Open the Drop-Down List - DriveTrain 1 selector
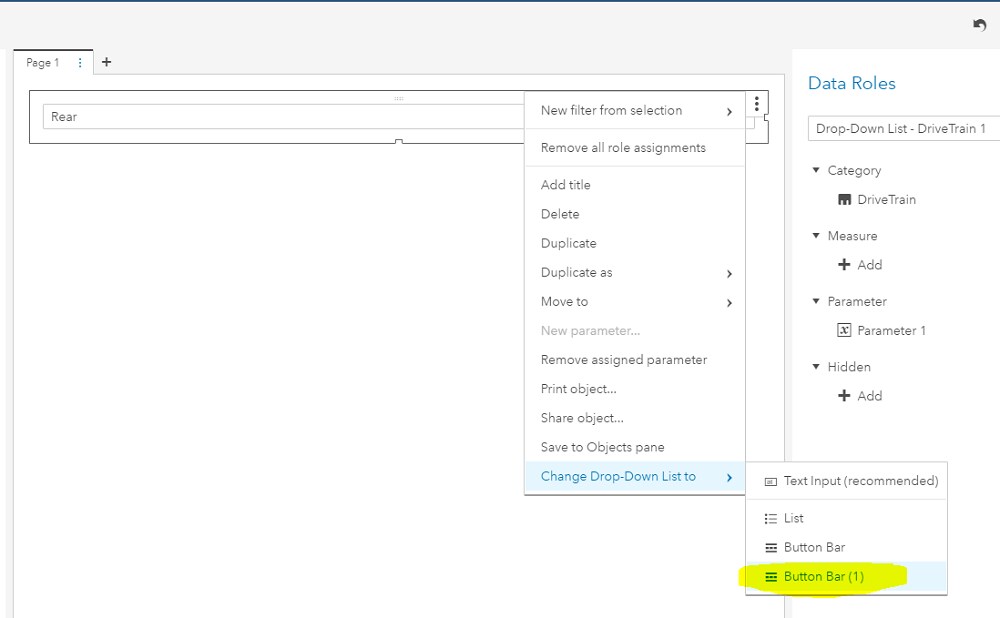The height and width of the screenshot is (618, 1000). [x=903, y=129]
